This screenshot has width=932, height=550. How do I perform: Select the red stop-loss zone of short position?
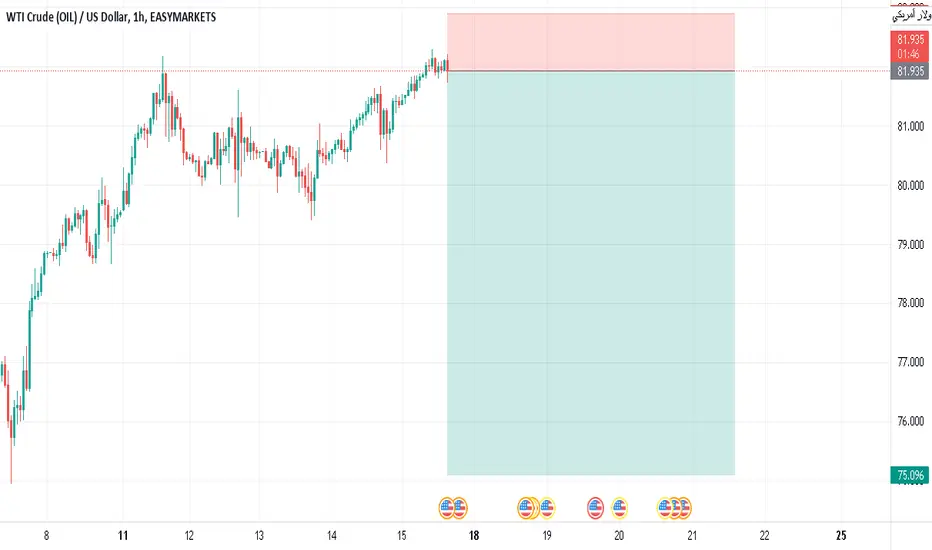(591, 42)
